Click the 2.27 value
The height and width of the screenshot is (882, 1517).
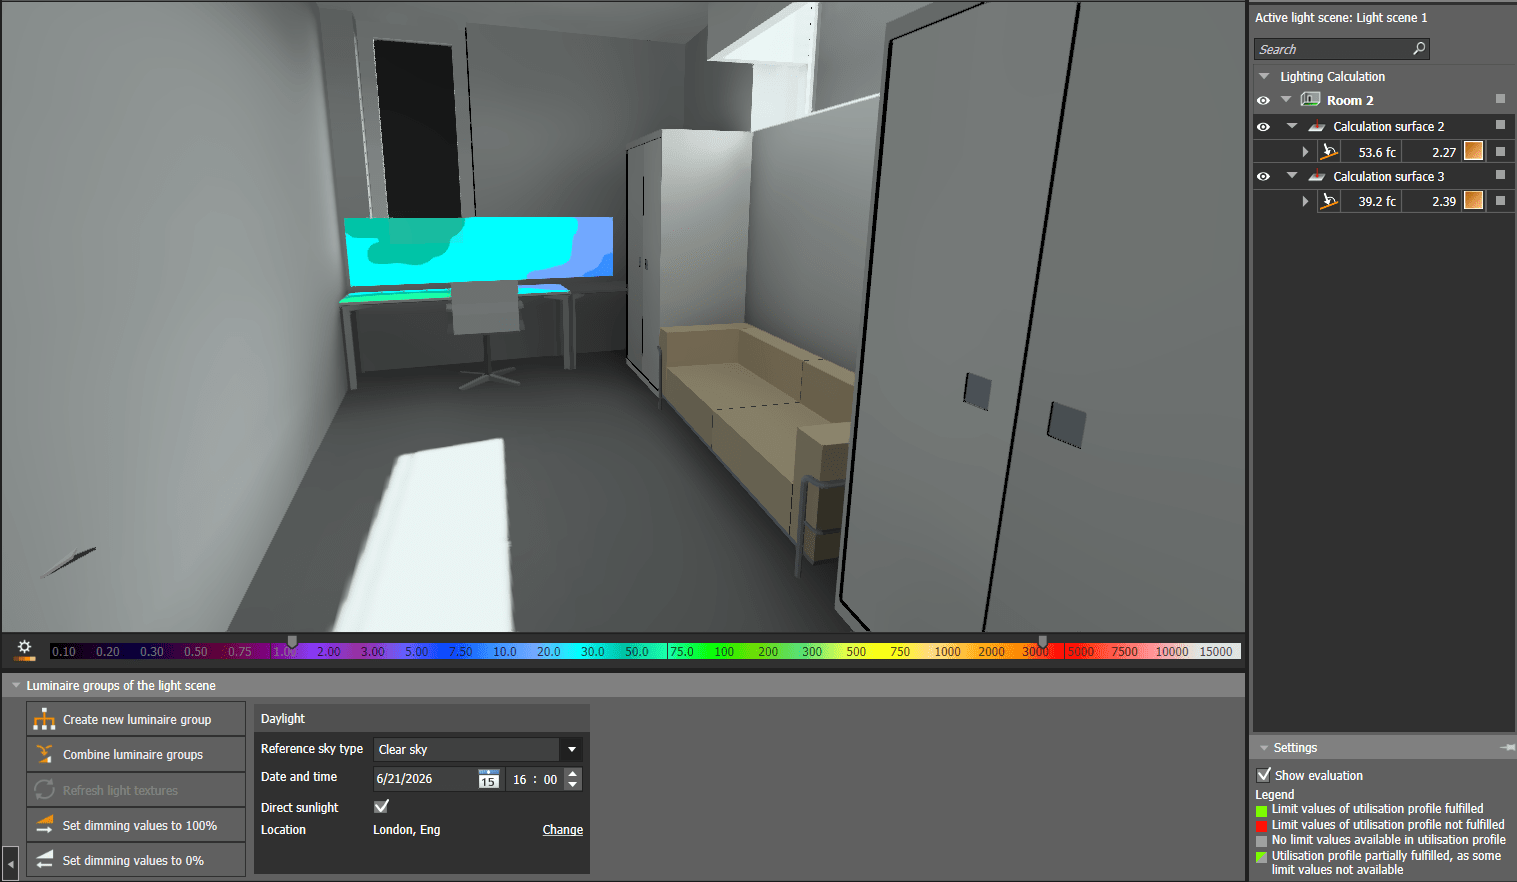pyautogui.click(x=1444, y=153)
